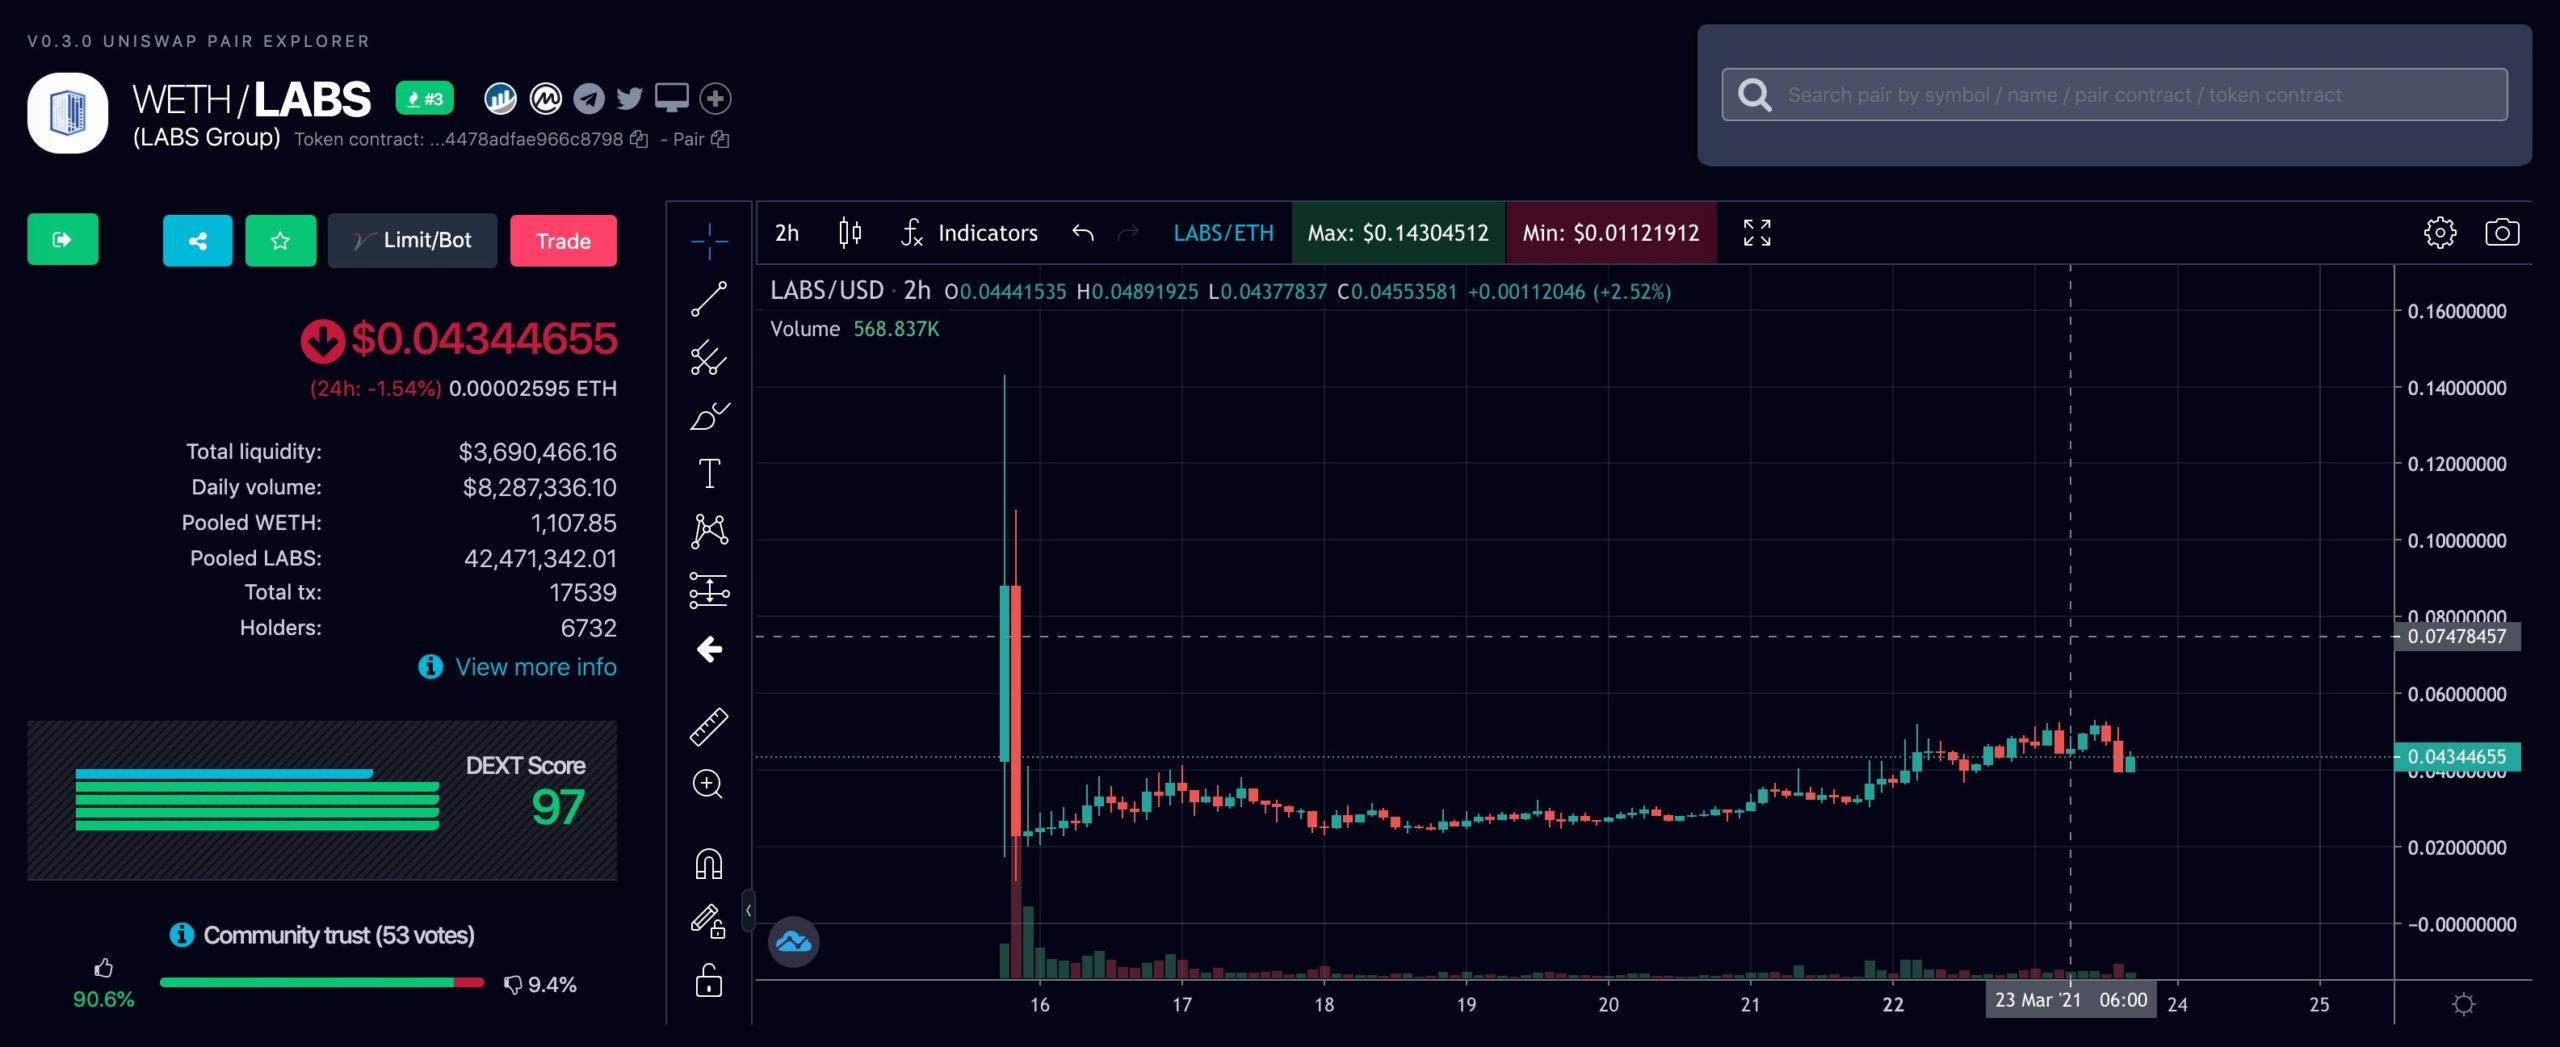Click the thumbs down trust vote

point(512,985)
